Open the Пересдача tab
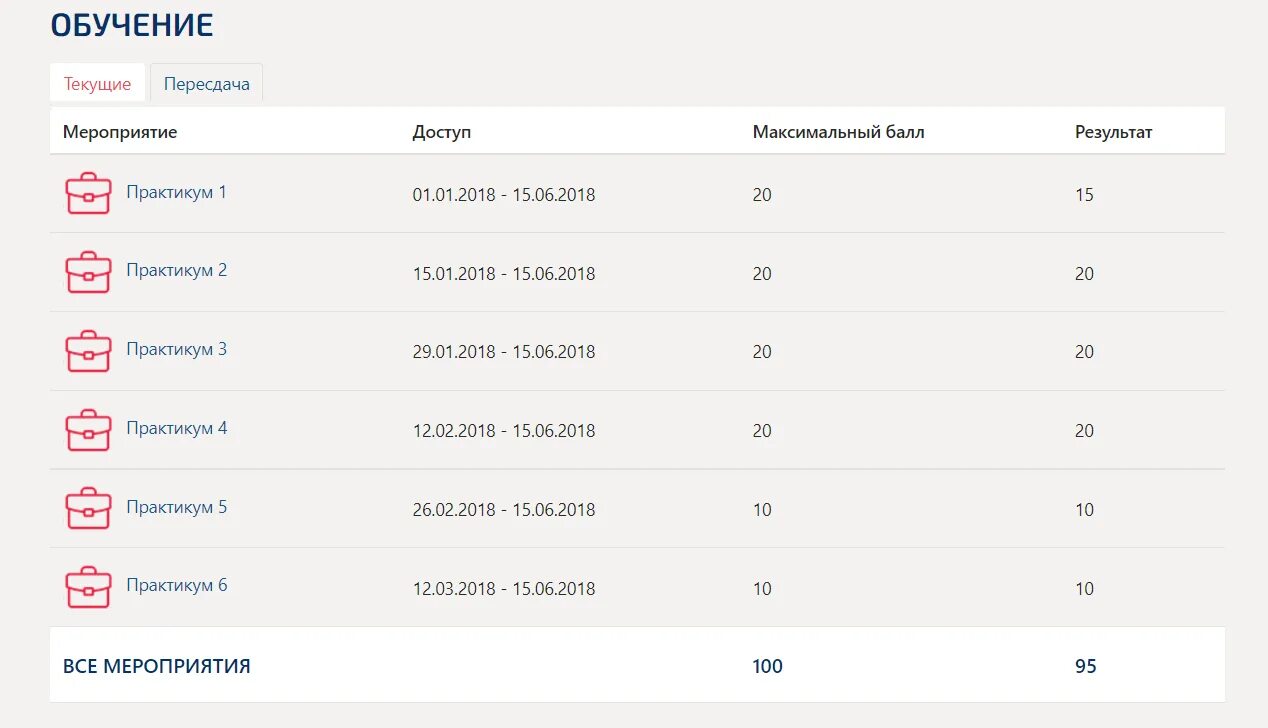 [x=206, y=84]
